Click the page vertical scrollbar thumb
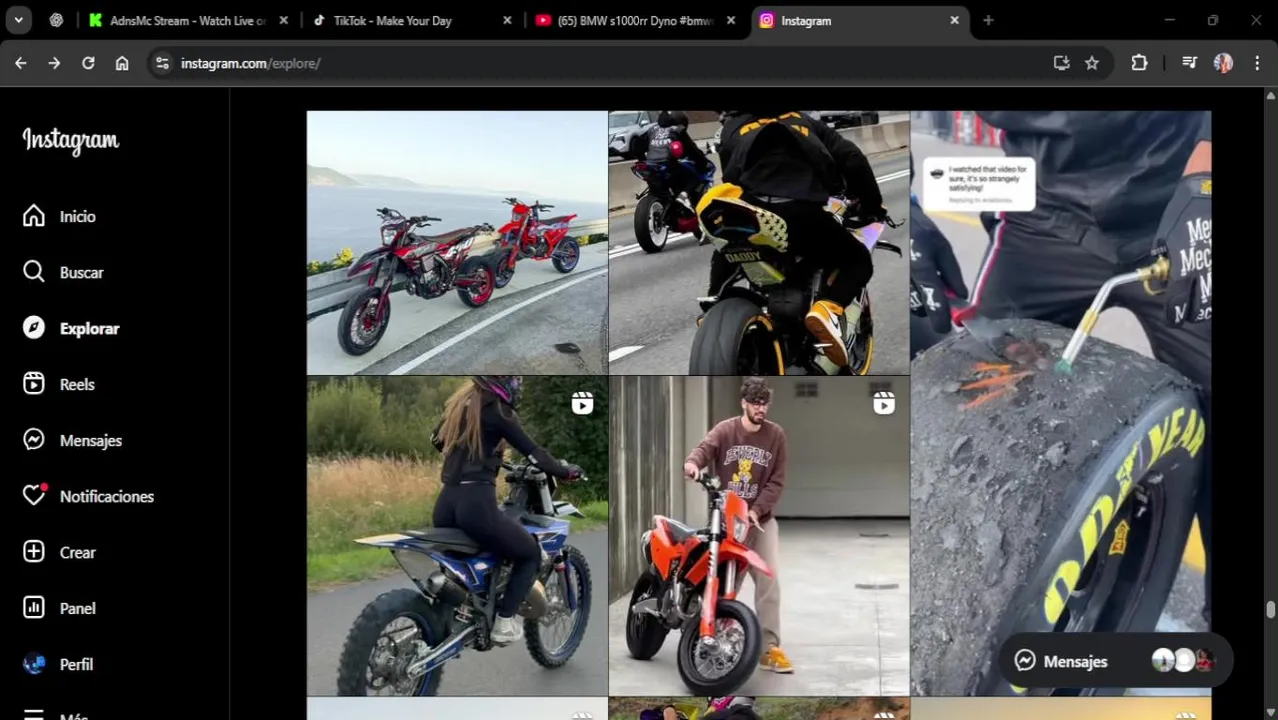The image size is (1278, 720). click(1271, 609)
